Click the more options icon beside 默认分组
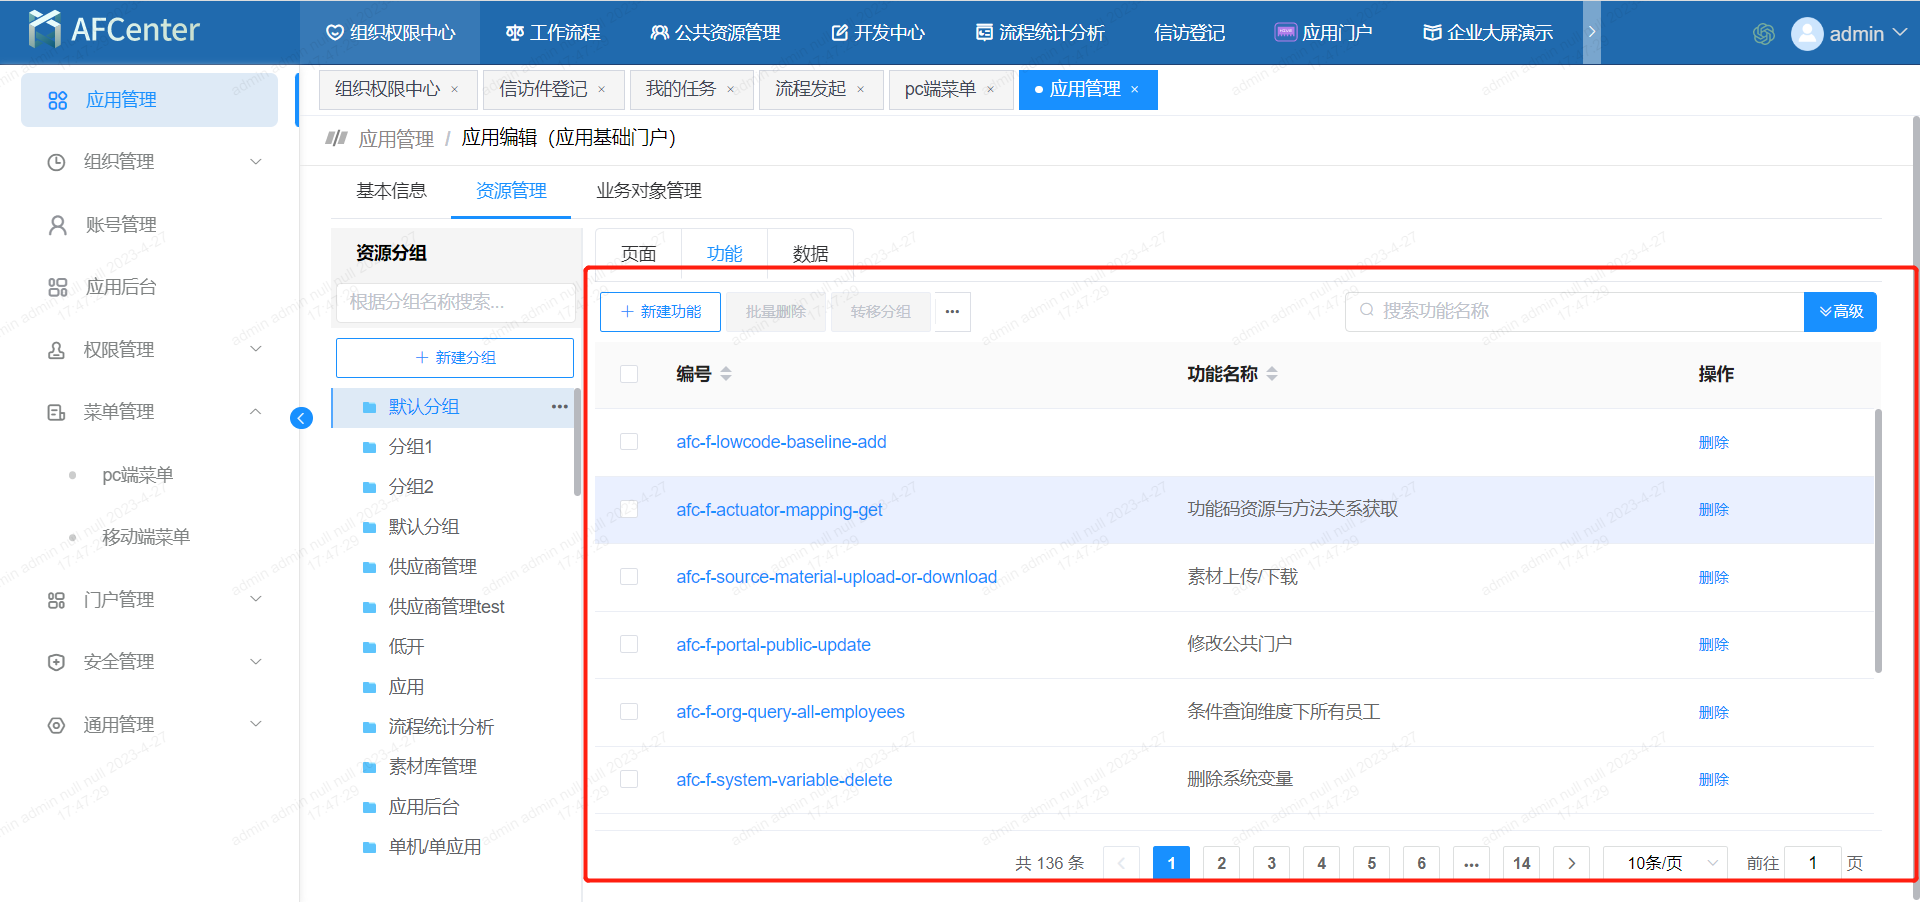Screen dimensions: 1920x902 point(559,406)
